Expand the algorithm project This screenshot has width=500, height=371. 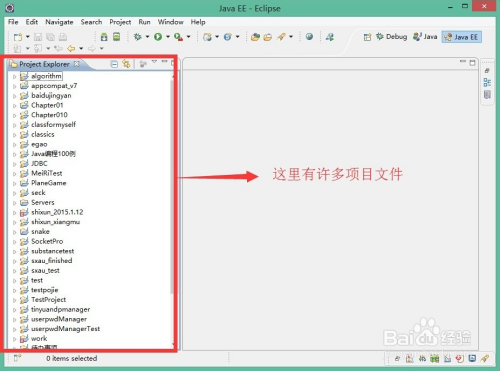[x=14, y=77]
